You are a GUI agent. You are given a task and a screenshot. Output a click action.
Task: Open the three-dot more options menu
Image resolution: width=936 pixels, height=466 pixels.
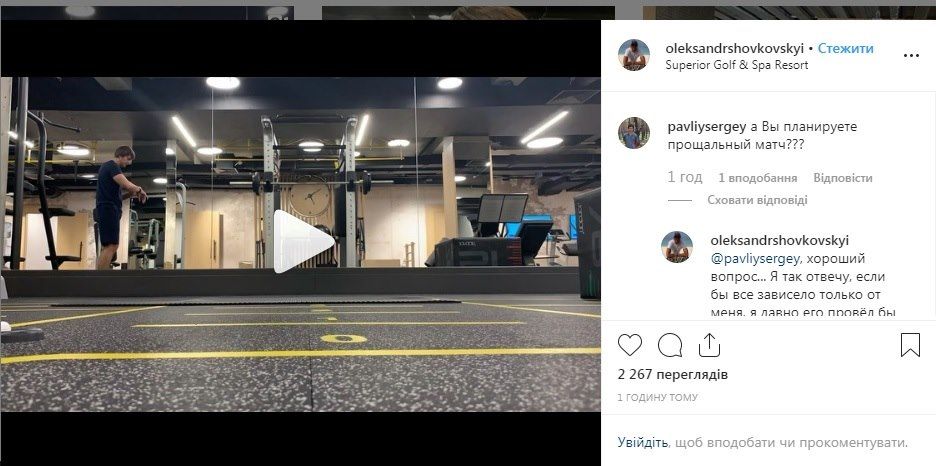911,55
